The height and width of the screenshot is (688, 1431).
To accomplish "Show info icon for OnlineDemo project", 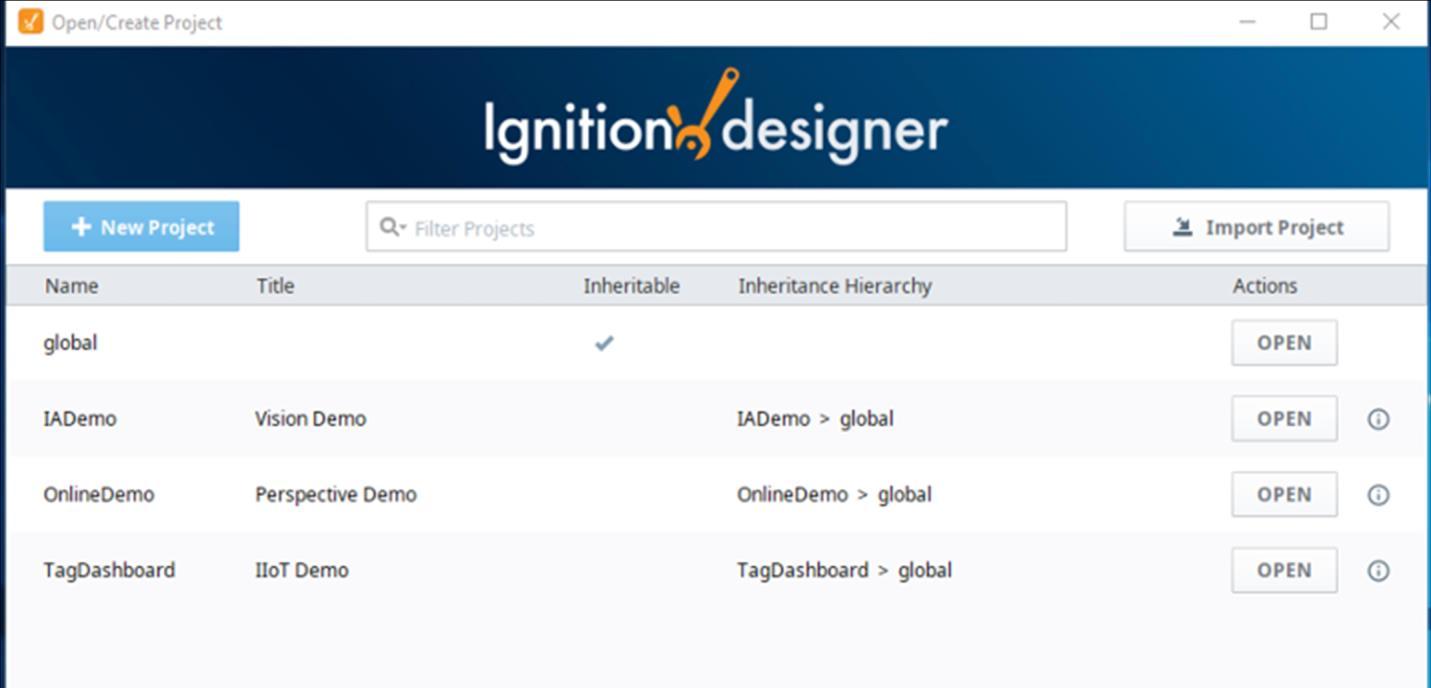I will coord(1378,495).
